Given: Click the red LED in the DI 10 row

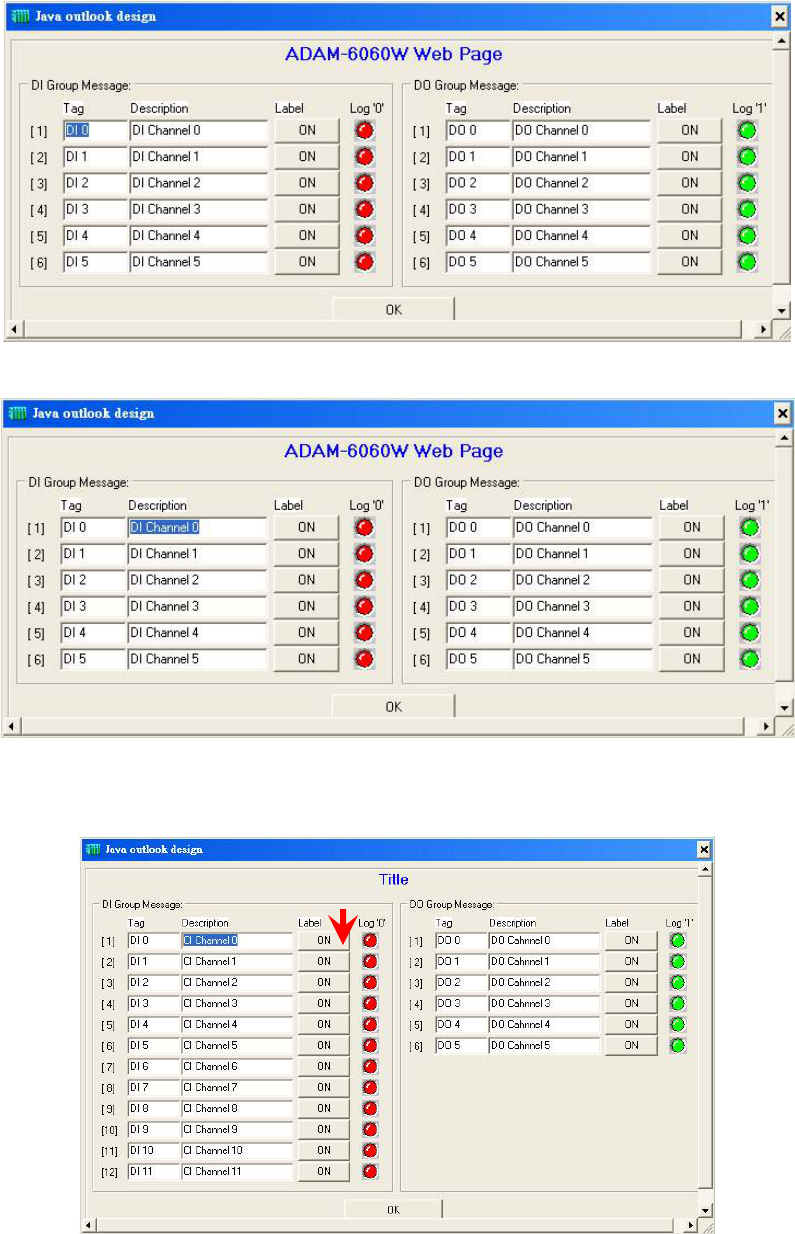Looking at the screenshot, I should pos(370,1150).
